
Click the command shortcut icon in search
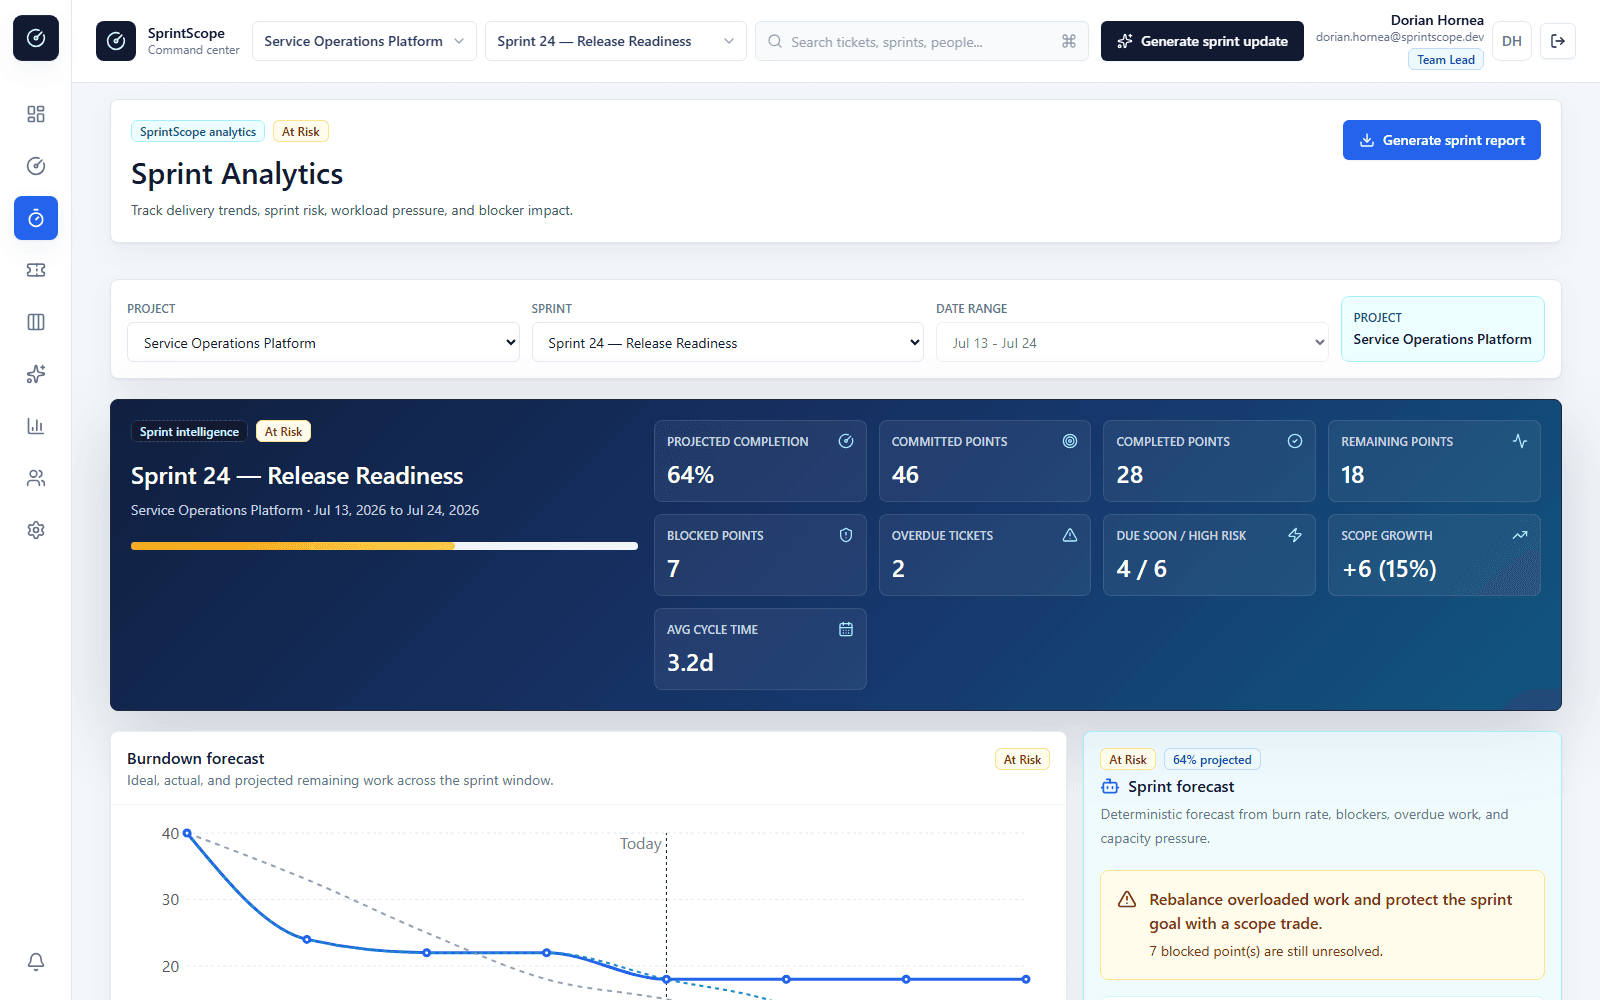(x=1069, y=41)
